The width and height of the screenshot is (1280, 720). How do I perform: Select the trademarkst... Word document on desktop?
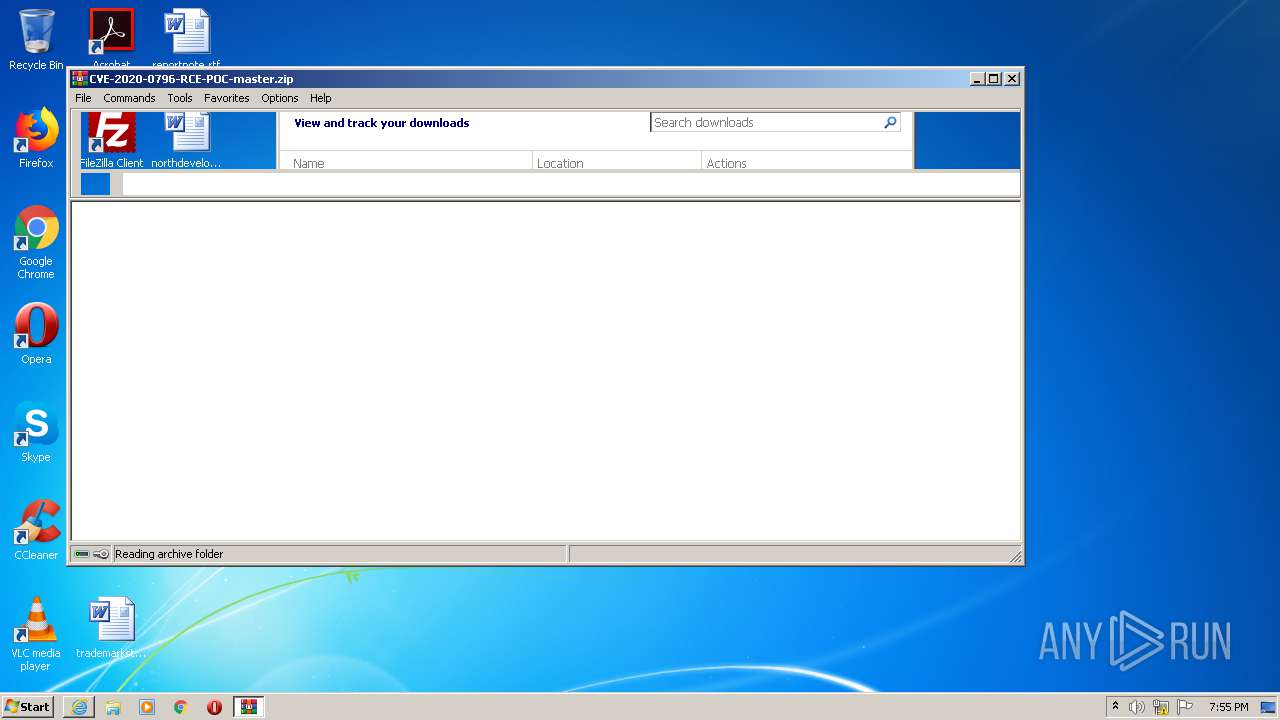tap(111, 628)
